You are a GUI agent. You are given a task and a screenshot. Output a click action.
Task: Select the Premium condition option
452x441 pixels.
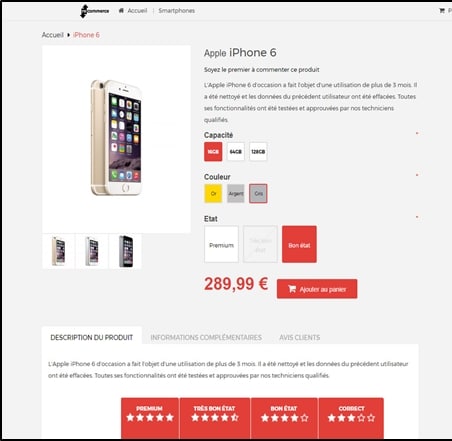(221, 244)
